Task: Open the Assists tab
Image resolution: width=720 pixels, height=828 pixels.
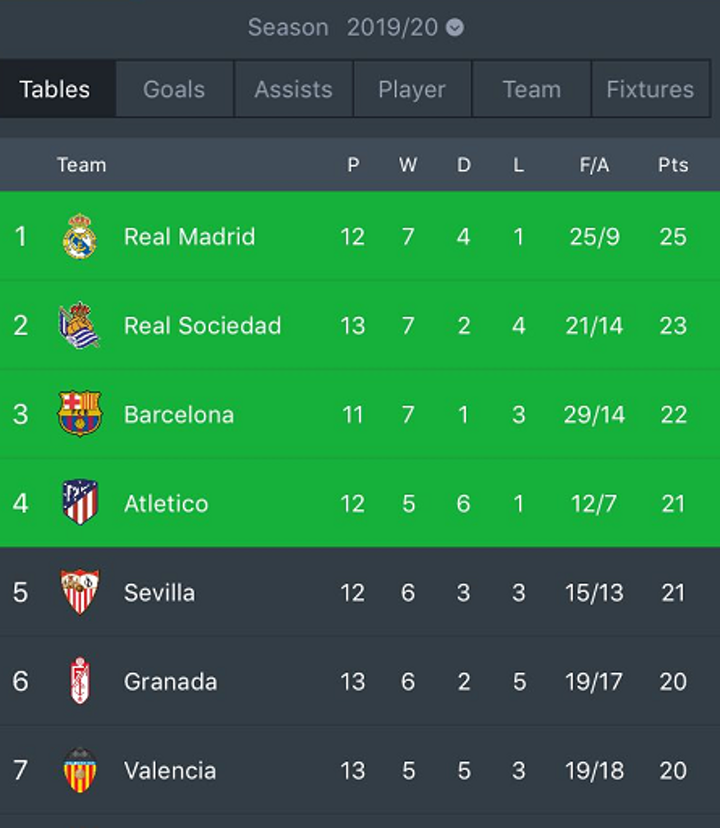Action: pos(294,89)
